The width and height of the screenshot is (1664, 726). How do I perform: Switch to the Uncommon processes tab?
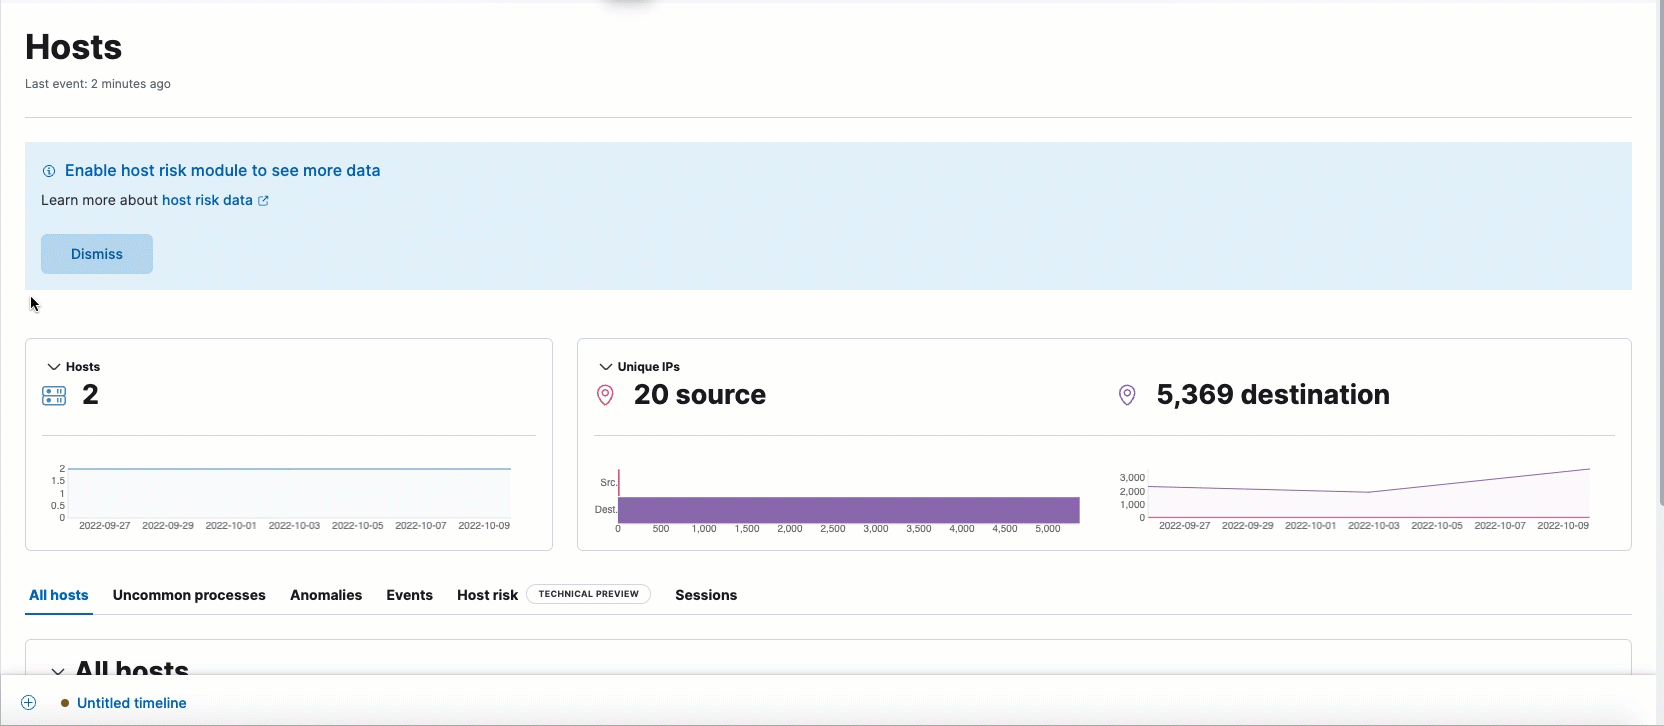[189, 595]
